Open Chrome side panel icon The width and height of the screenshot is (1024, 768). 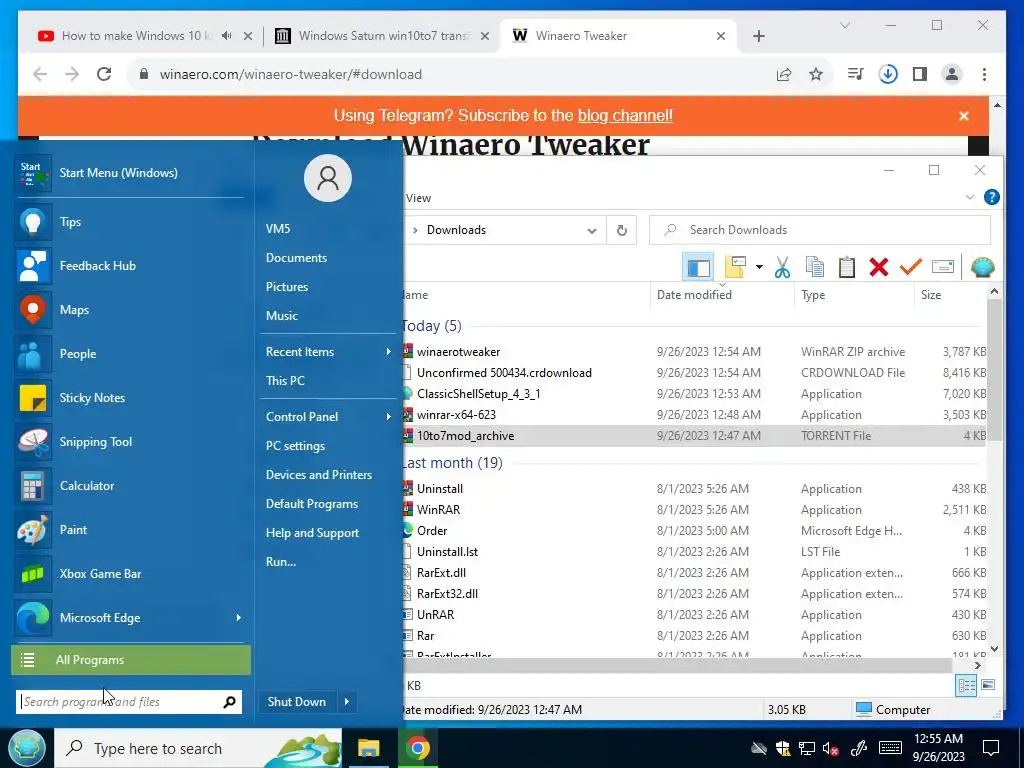click(920, 74)
